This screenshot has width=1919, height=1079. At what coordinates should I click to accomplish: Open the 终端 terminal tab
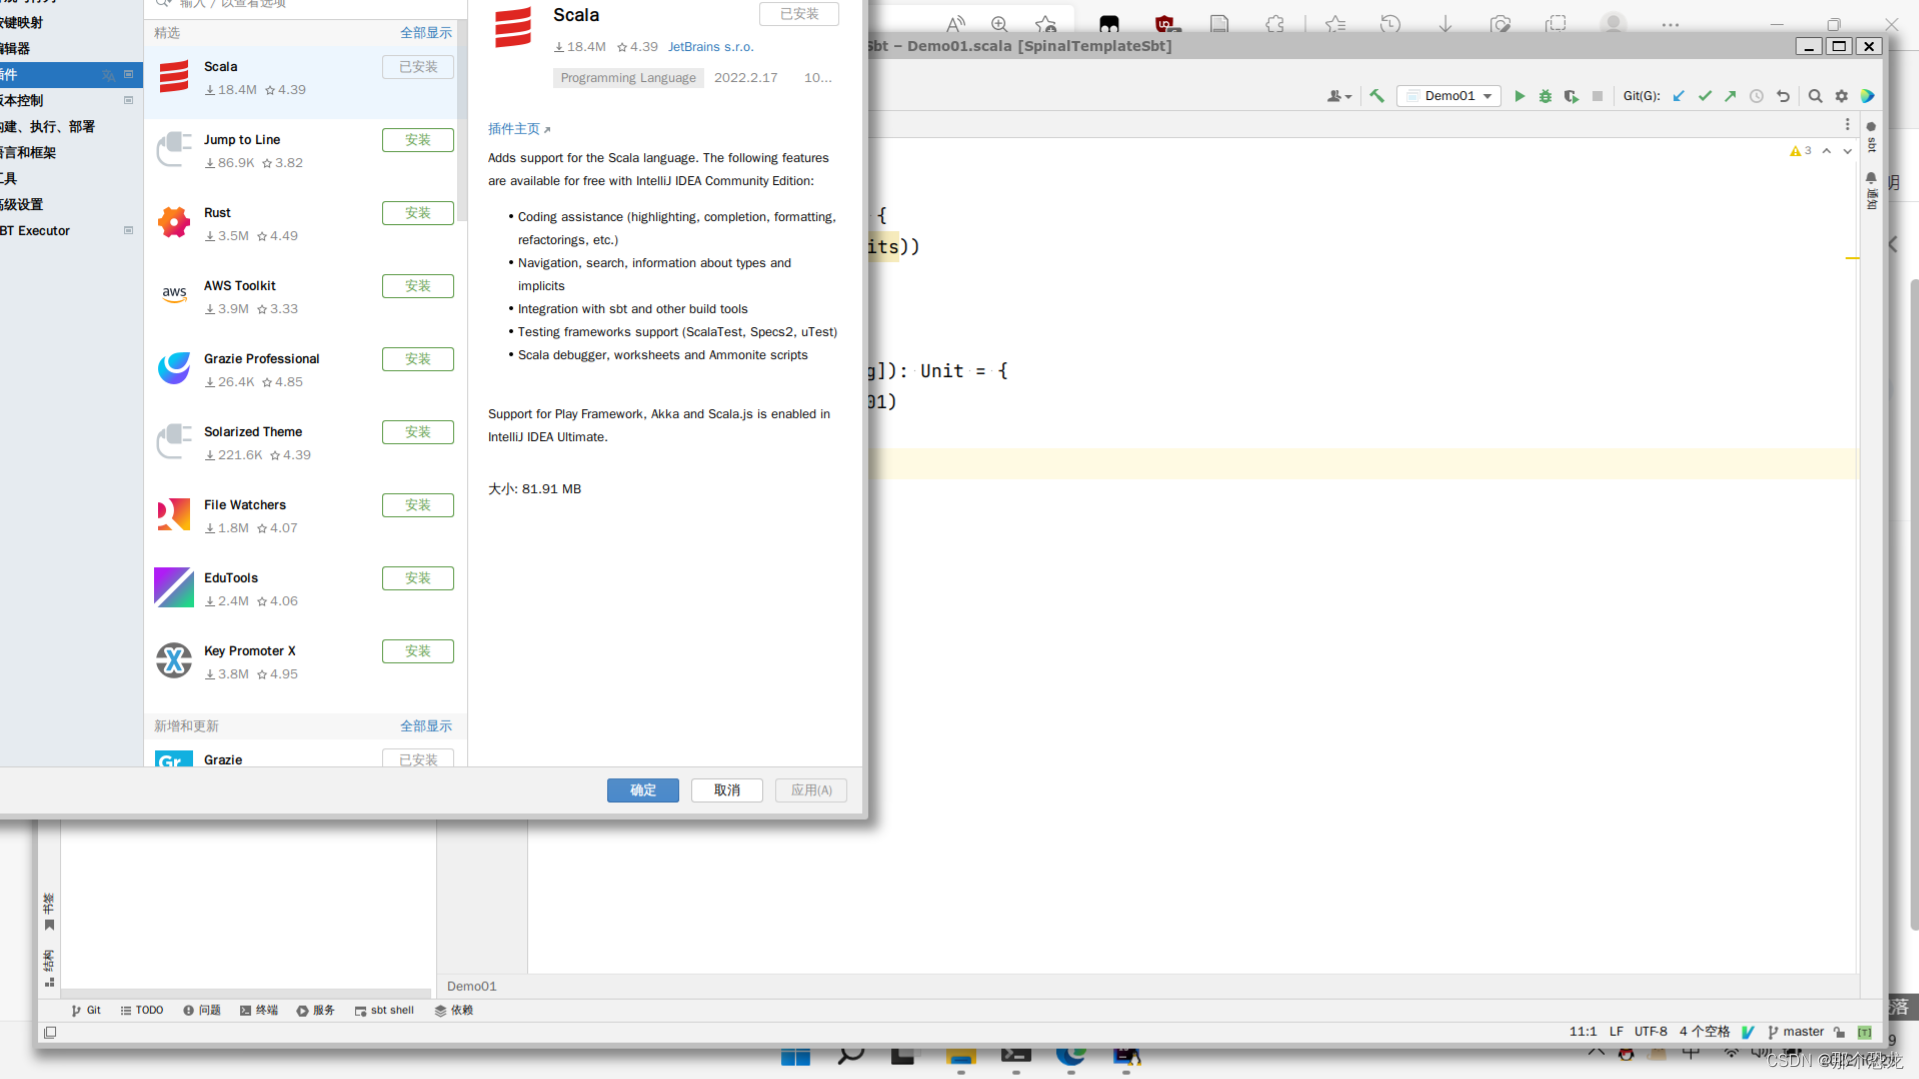[259, 1010]
